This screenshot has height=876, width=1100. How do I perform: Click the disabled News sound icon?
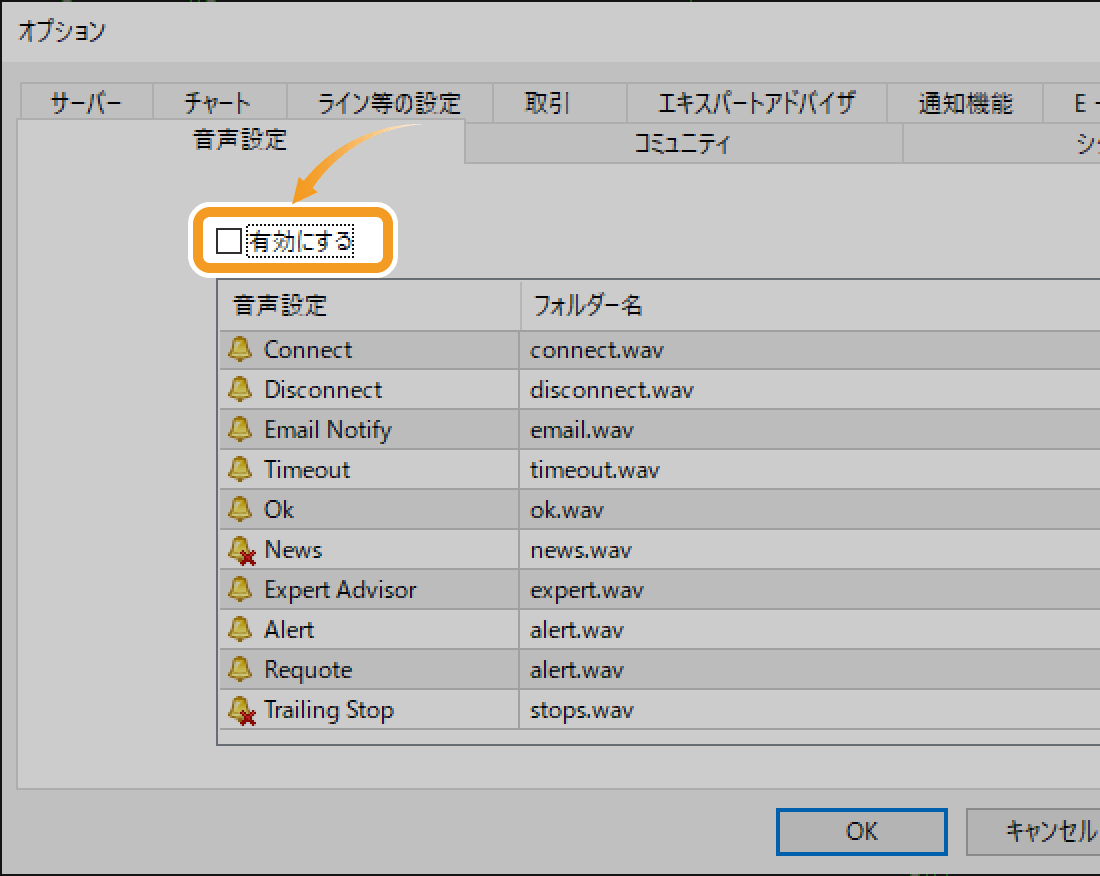(240, 549)
